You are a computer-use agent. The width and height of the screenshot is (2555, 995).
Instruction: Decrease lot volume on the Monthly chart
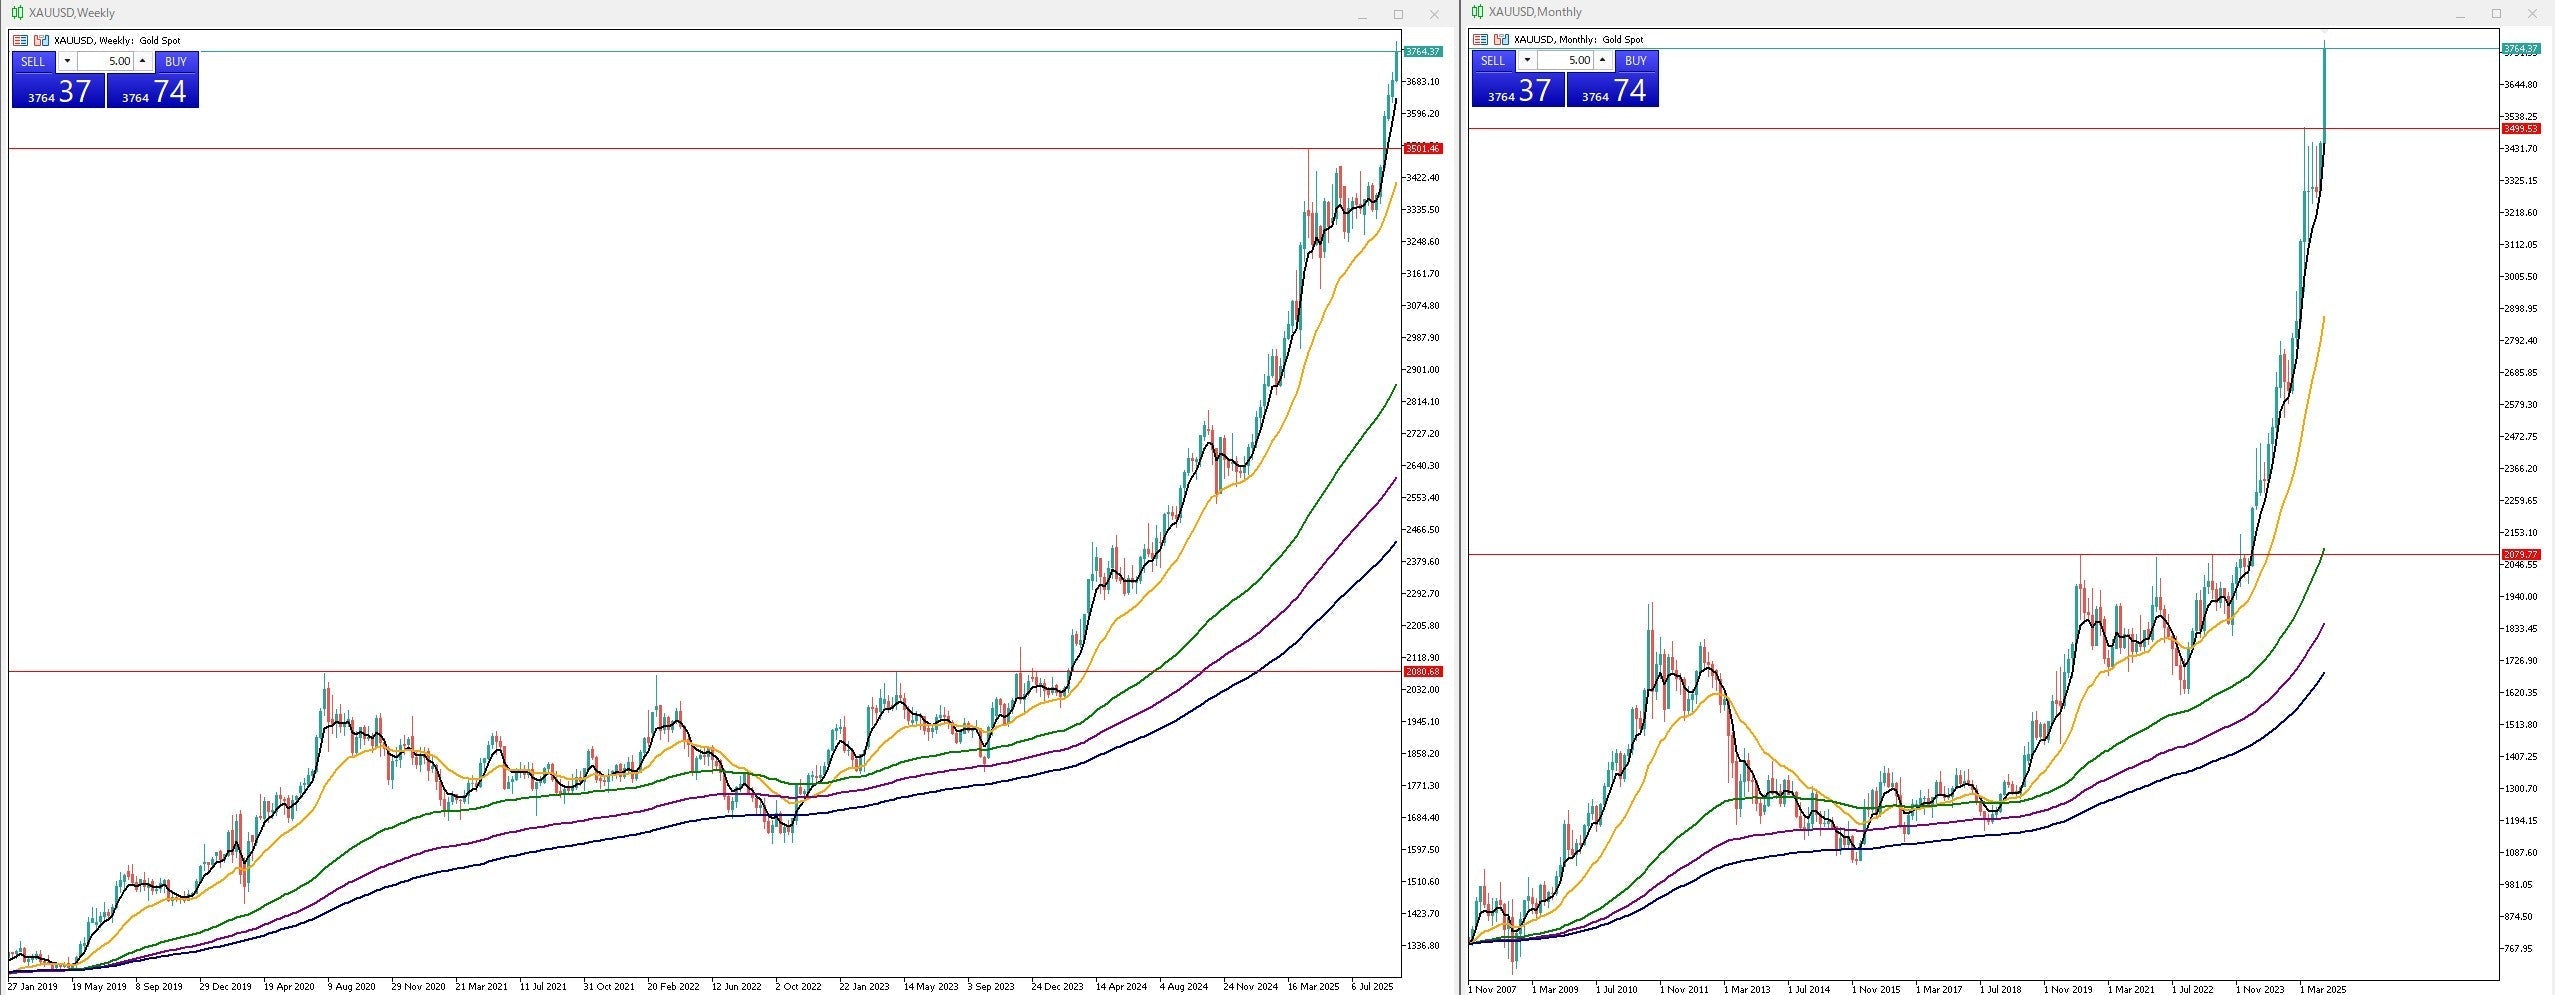click(1527, 60)
